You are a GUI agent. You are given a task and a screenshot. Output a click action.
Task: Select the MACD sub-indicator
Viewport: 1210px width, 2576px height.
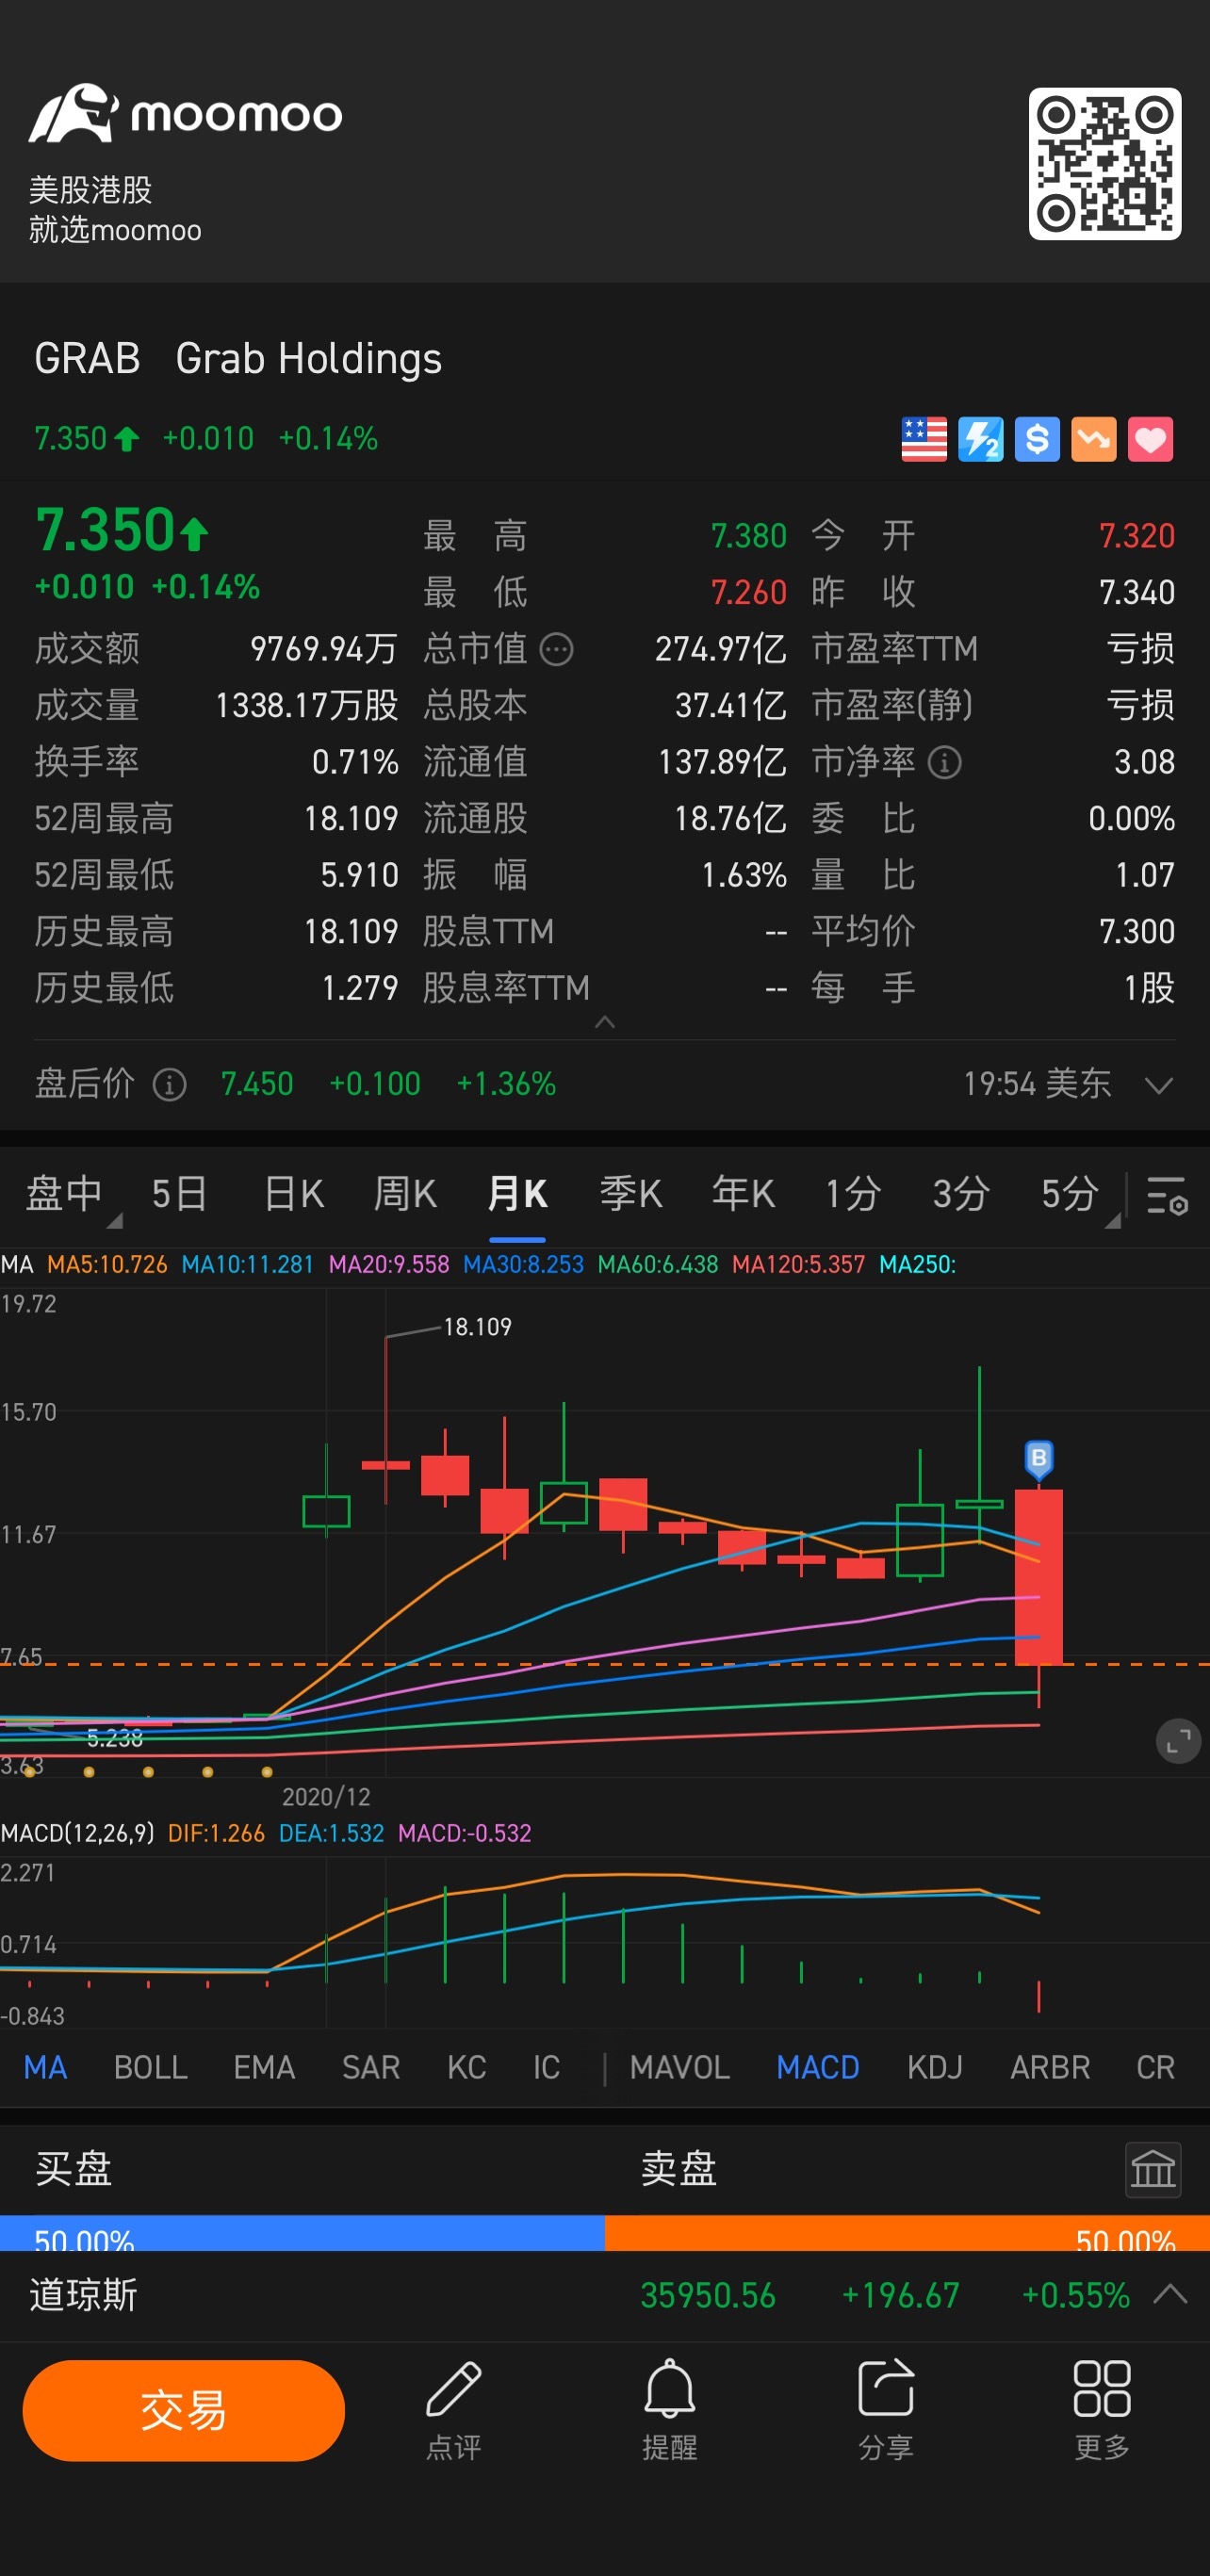[818, 2066]
